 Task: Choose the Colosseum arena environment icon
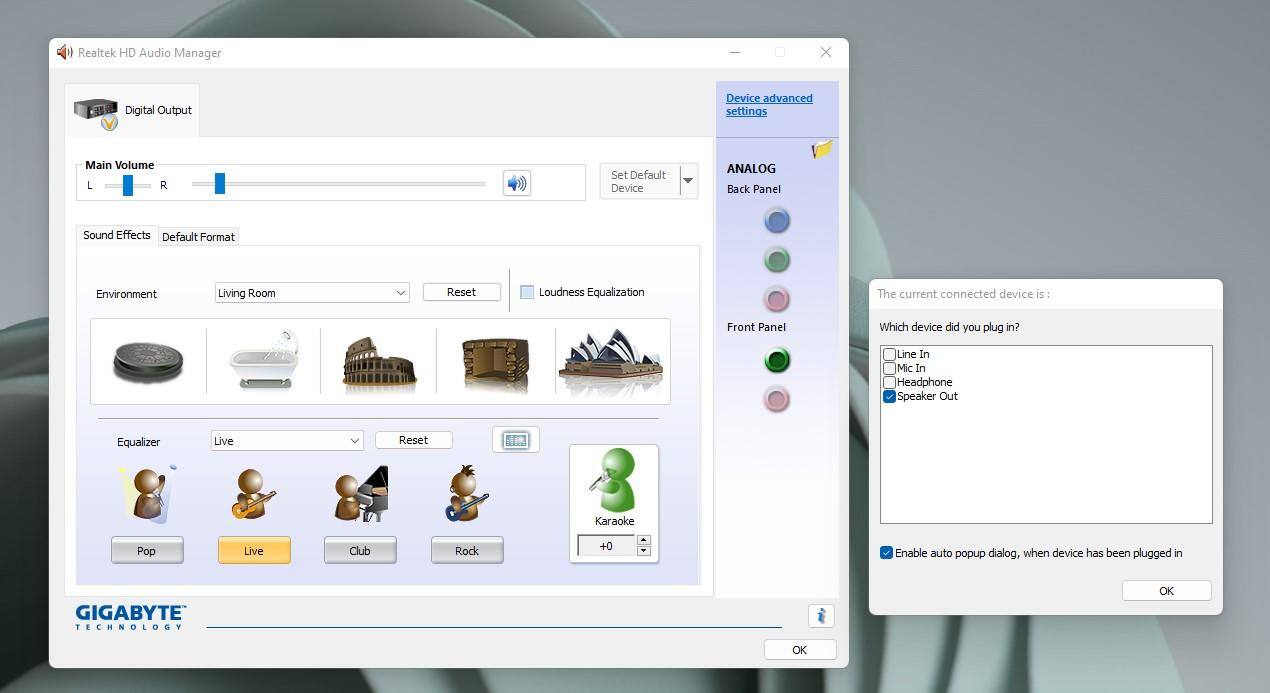378,361
